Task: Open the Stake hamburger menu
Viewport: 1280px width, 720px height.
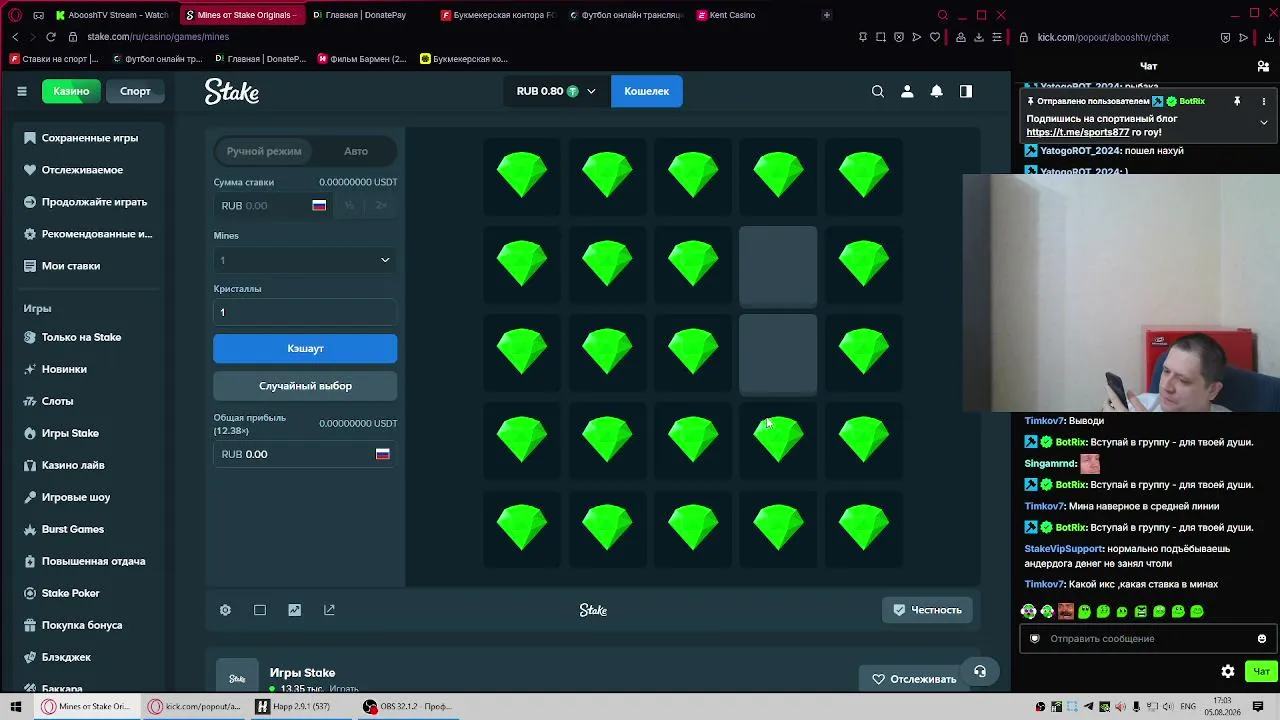Action: pyautogui.click(x=22, y=91)
